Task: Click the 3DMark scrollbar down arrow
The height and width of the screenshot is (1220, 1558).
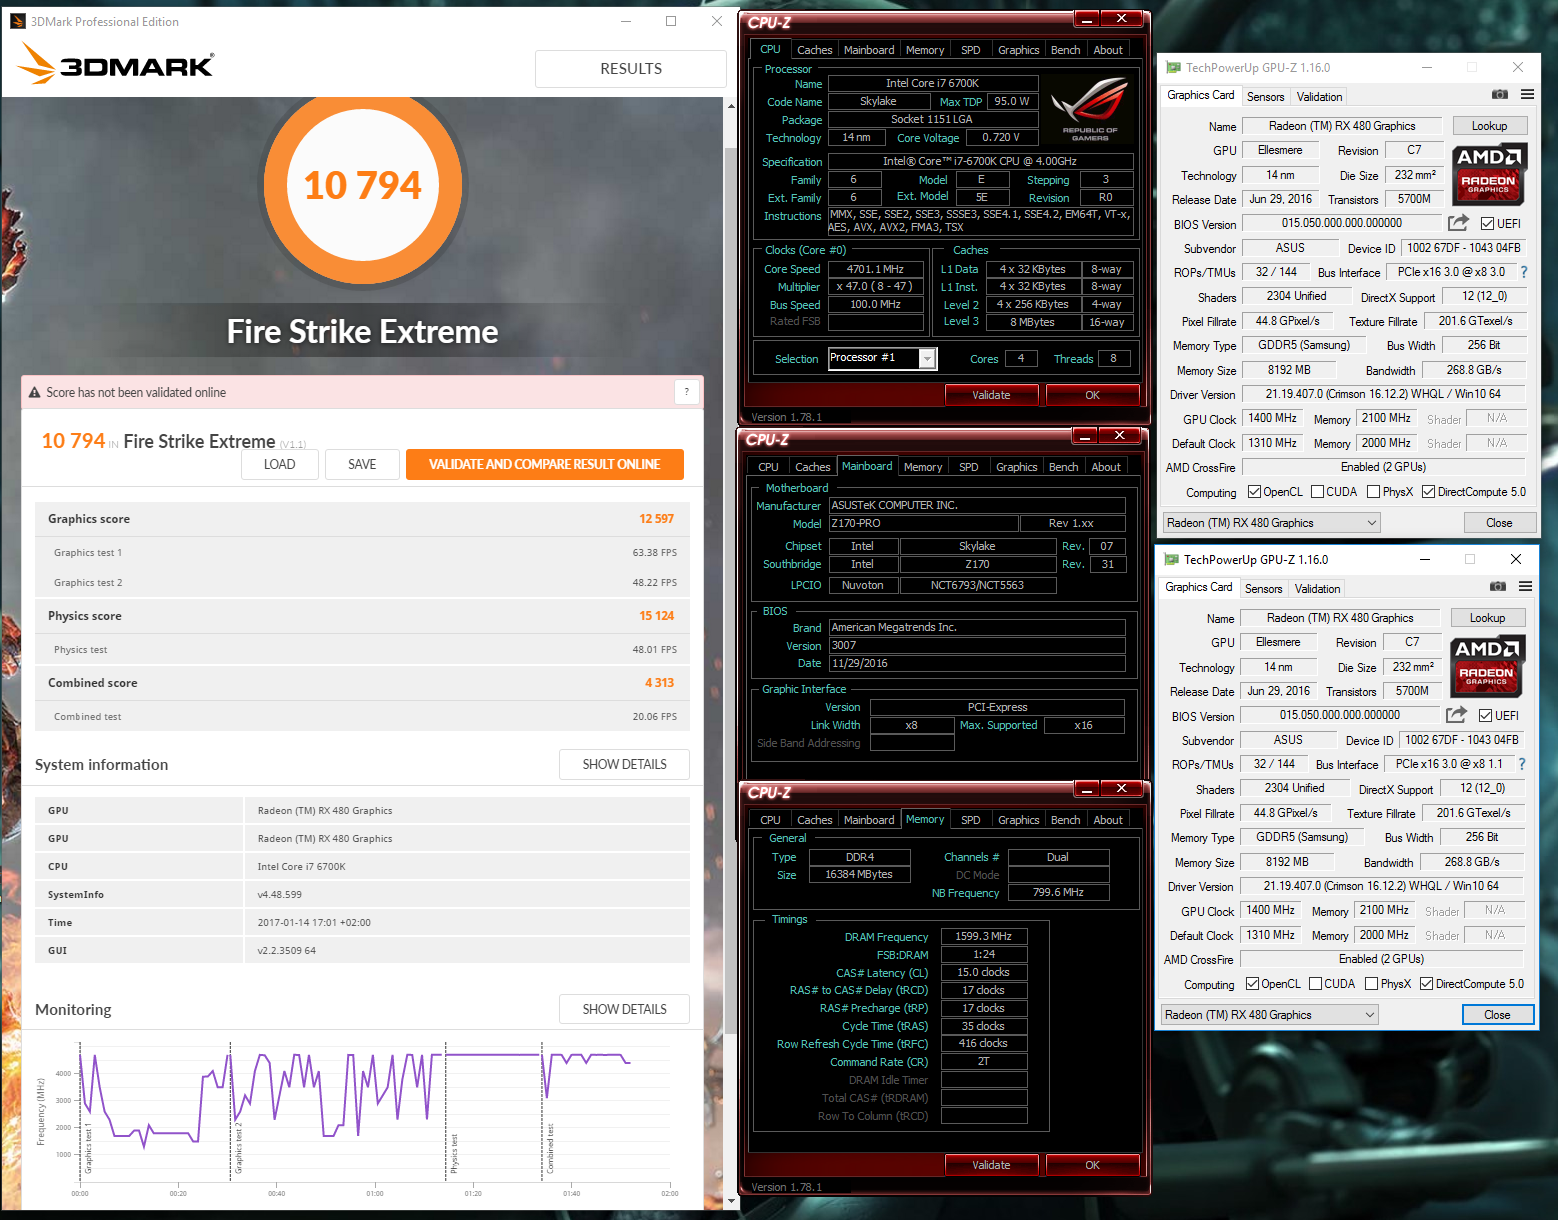Action: (x=731, y=1201)
